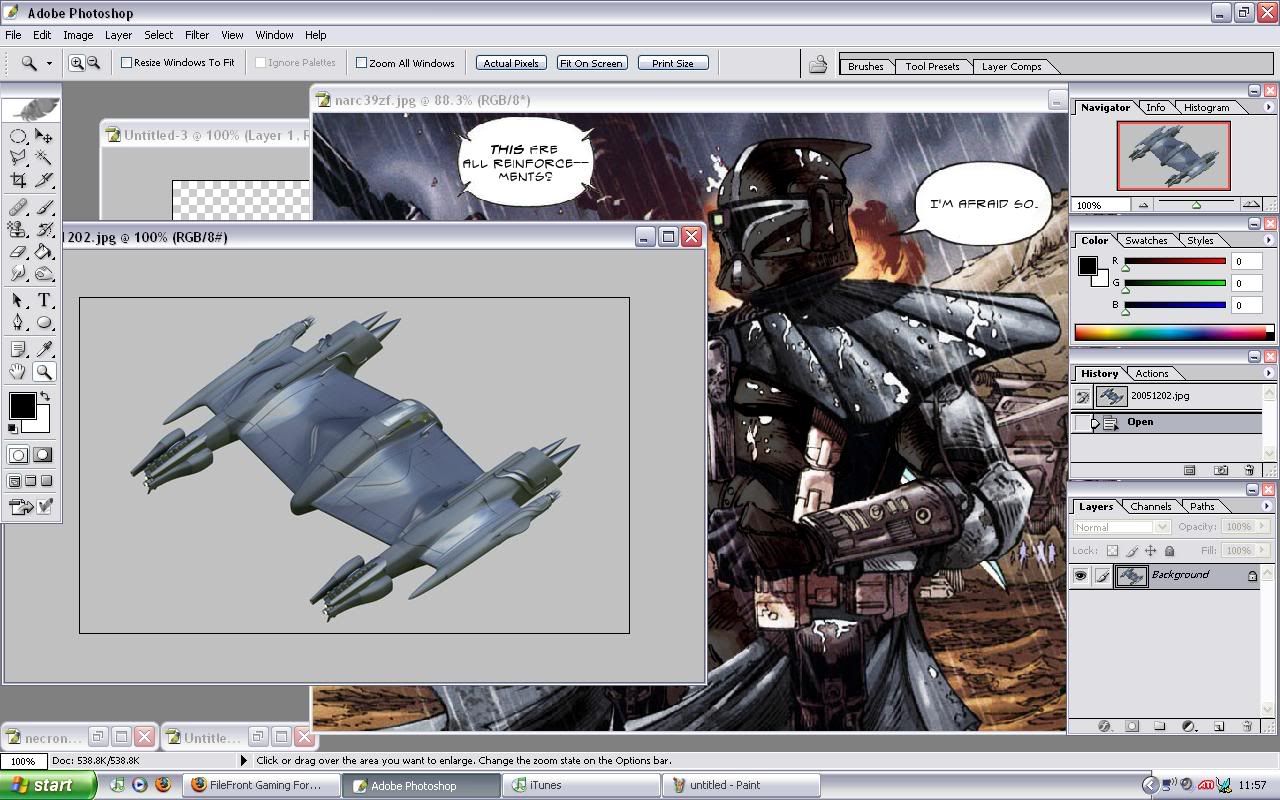Open the Image menu

[x=78, y=35]
